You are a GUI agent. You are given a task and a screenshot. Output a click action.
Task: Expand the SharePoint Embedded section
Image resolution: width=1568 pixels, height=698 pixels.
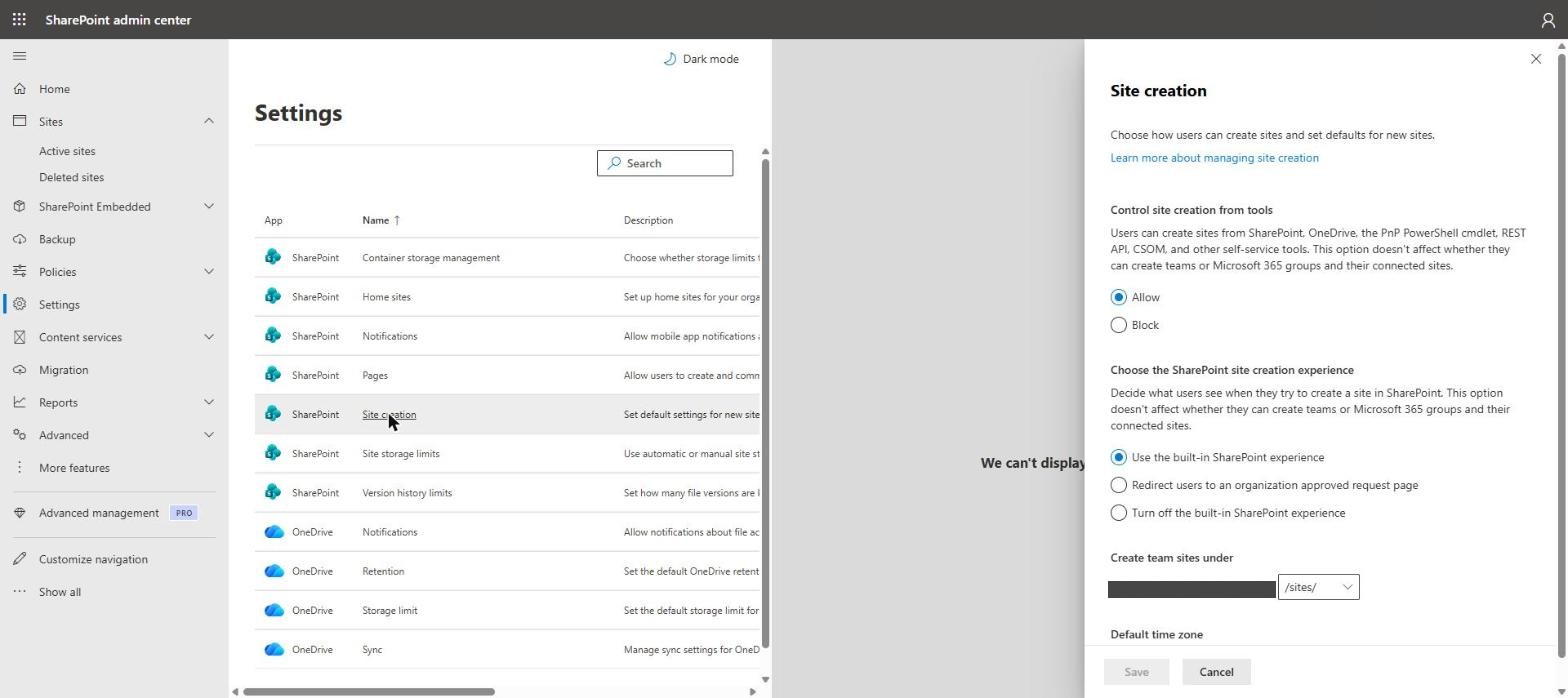[208, 207]
